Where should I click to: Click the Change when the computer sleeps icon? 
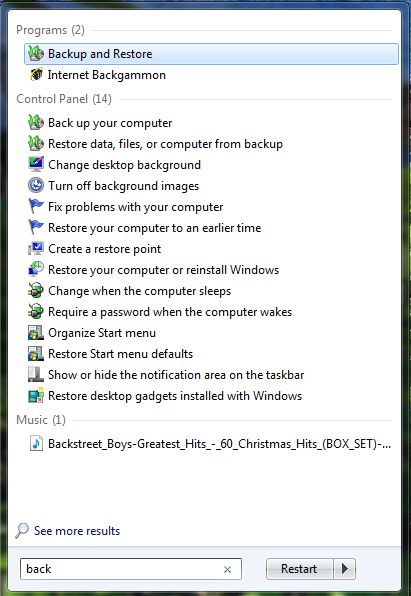pos(36,291)
